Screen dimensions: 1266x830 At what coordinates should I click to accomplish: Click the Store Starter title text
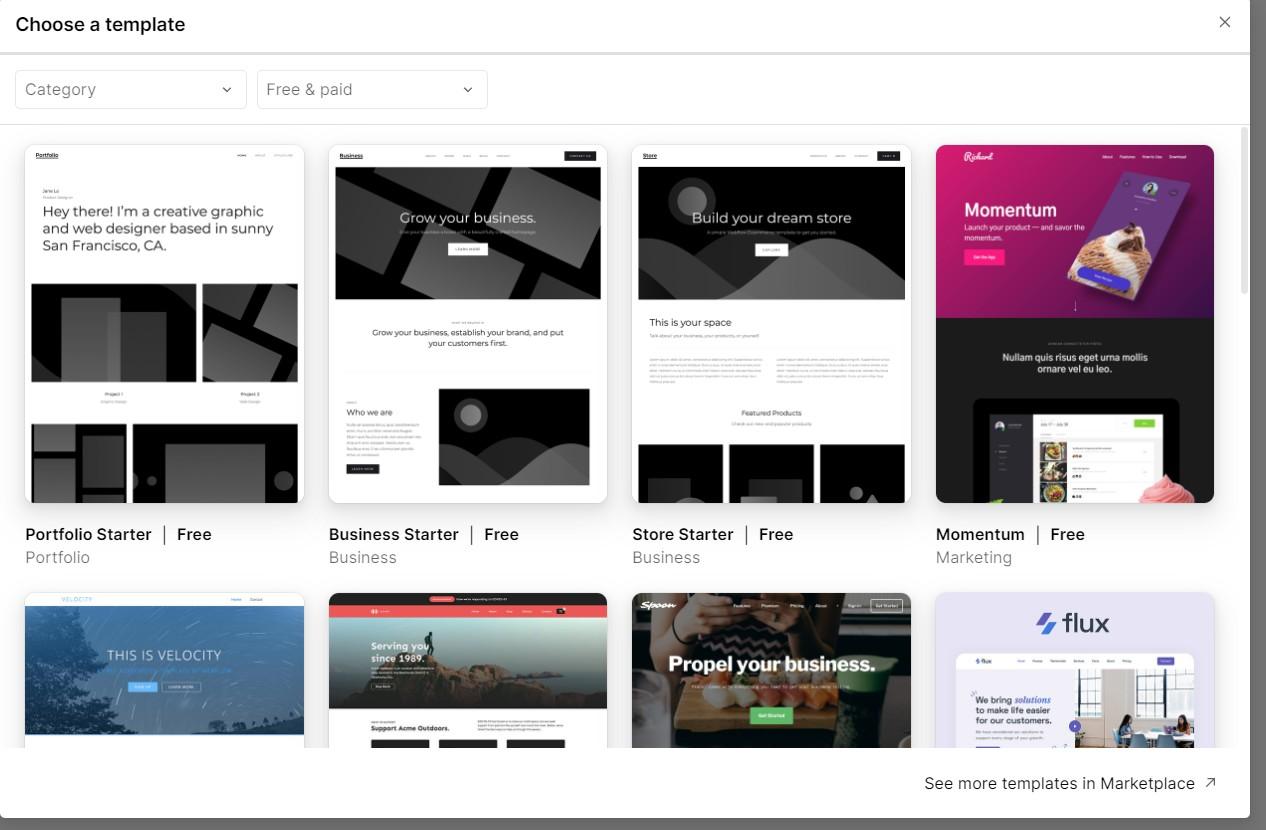point(683,534)
